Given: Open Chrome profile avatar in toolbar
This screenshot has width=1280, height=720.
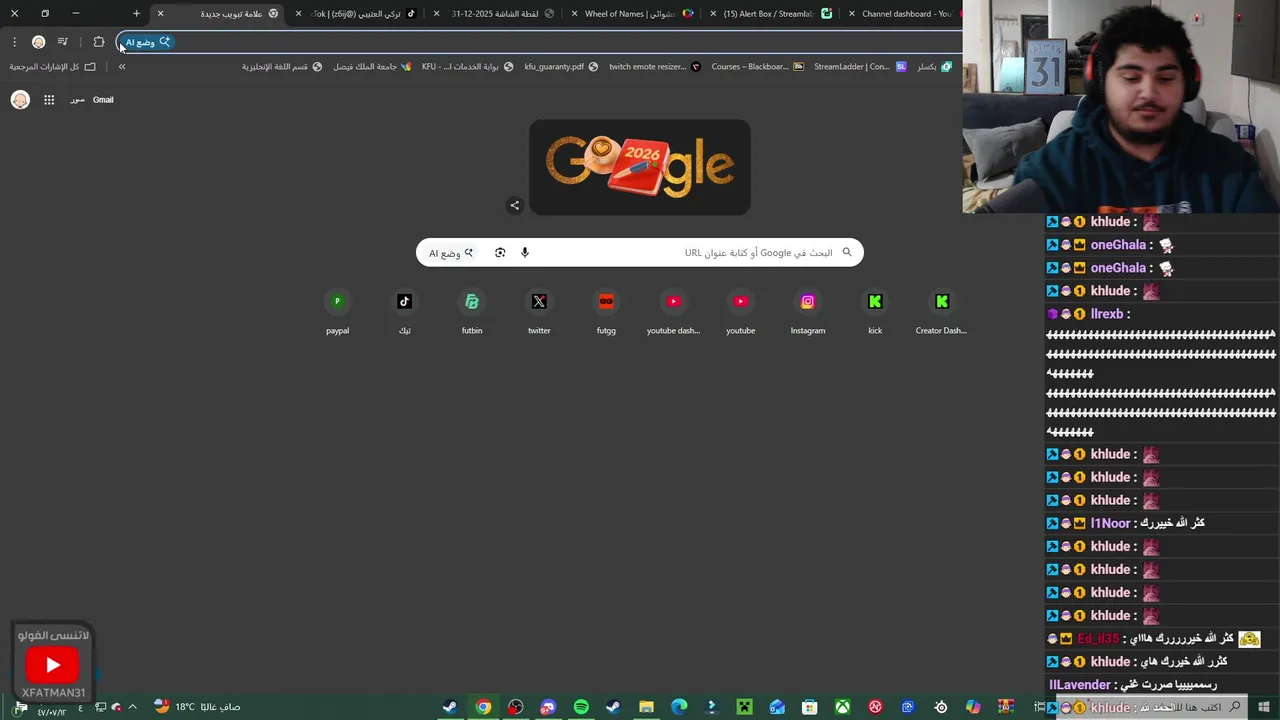Looking at the screenshot, I should [x=38, y=42].
